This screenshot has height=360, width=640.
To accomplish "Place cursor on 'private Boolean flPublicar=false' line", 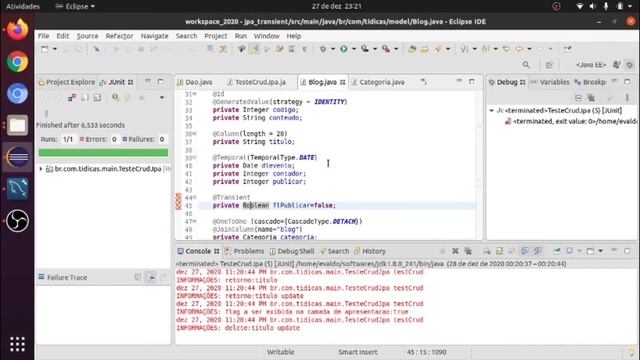I will (x=337, y=205).
